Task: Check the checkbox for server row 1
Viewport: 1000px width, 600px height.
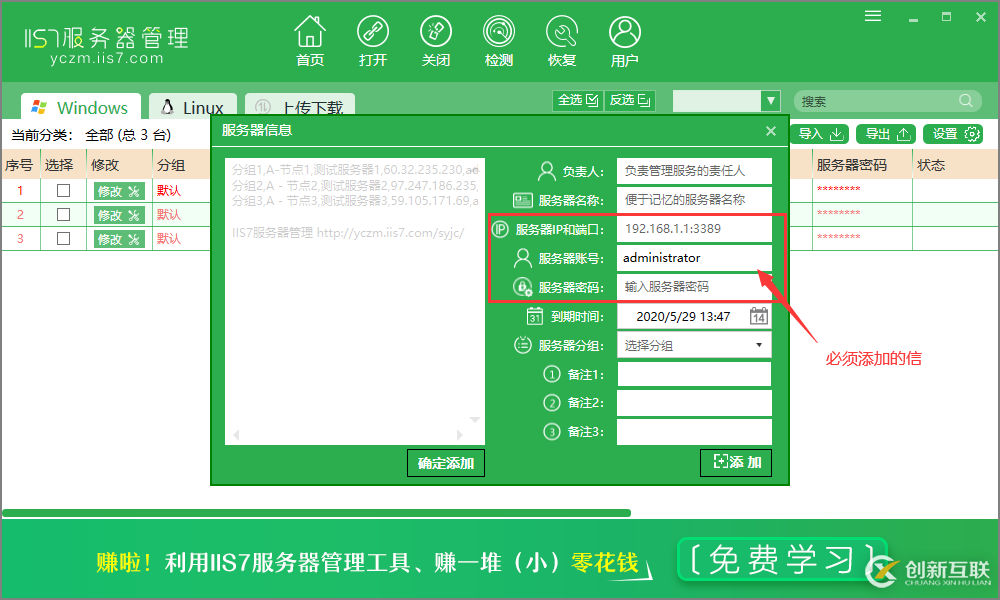Action: [x=63, y=190]
